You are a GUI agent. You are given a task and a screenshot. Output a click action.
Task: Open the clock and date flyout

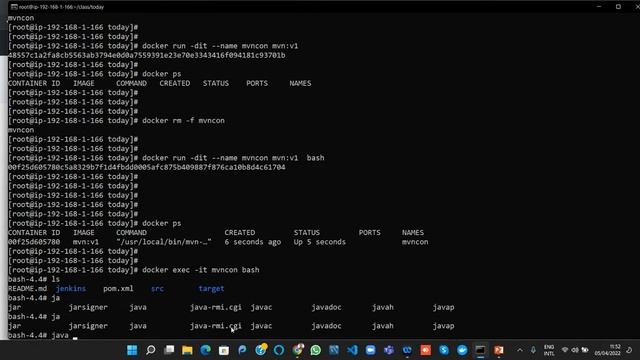[x=607, y=350]
